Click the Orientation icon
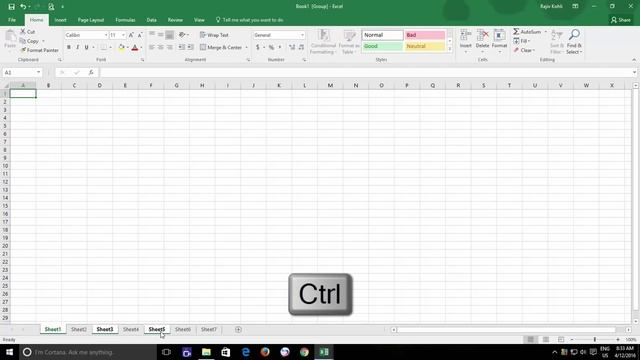 (182, 35)
